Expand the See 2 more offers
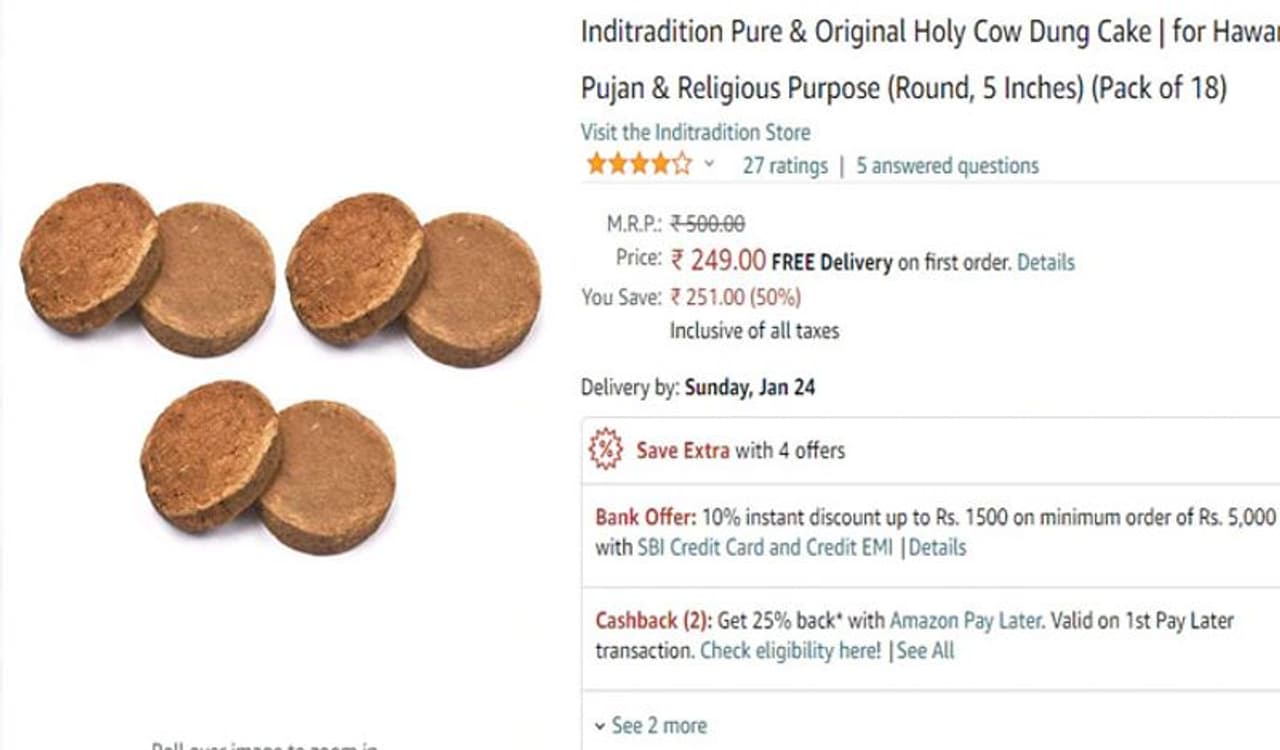Screen dimensions: 1280x750 [x=650, y=726]
